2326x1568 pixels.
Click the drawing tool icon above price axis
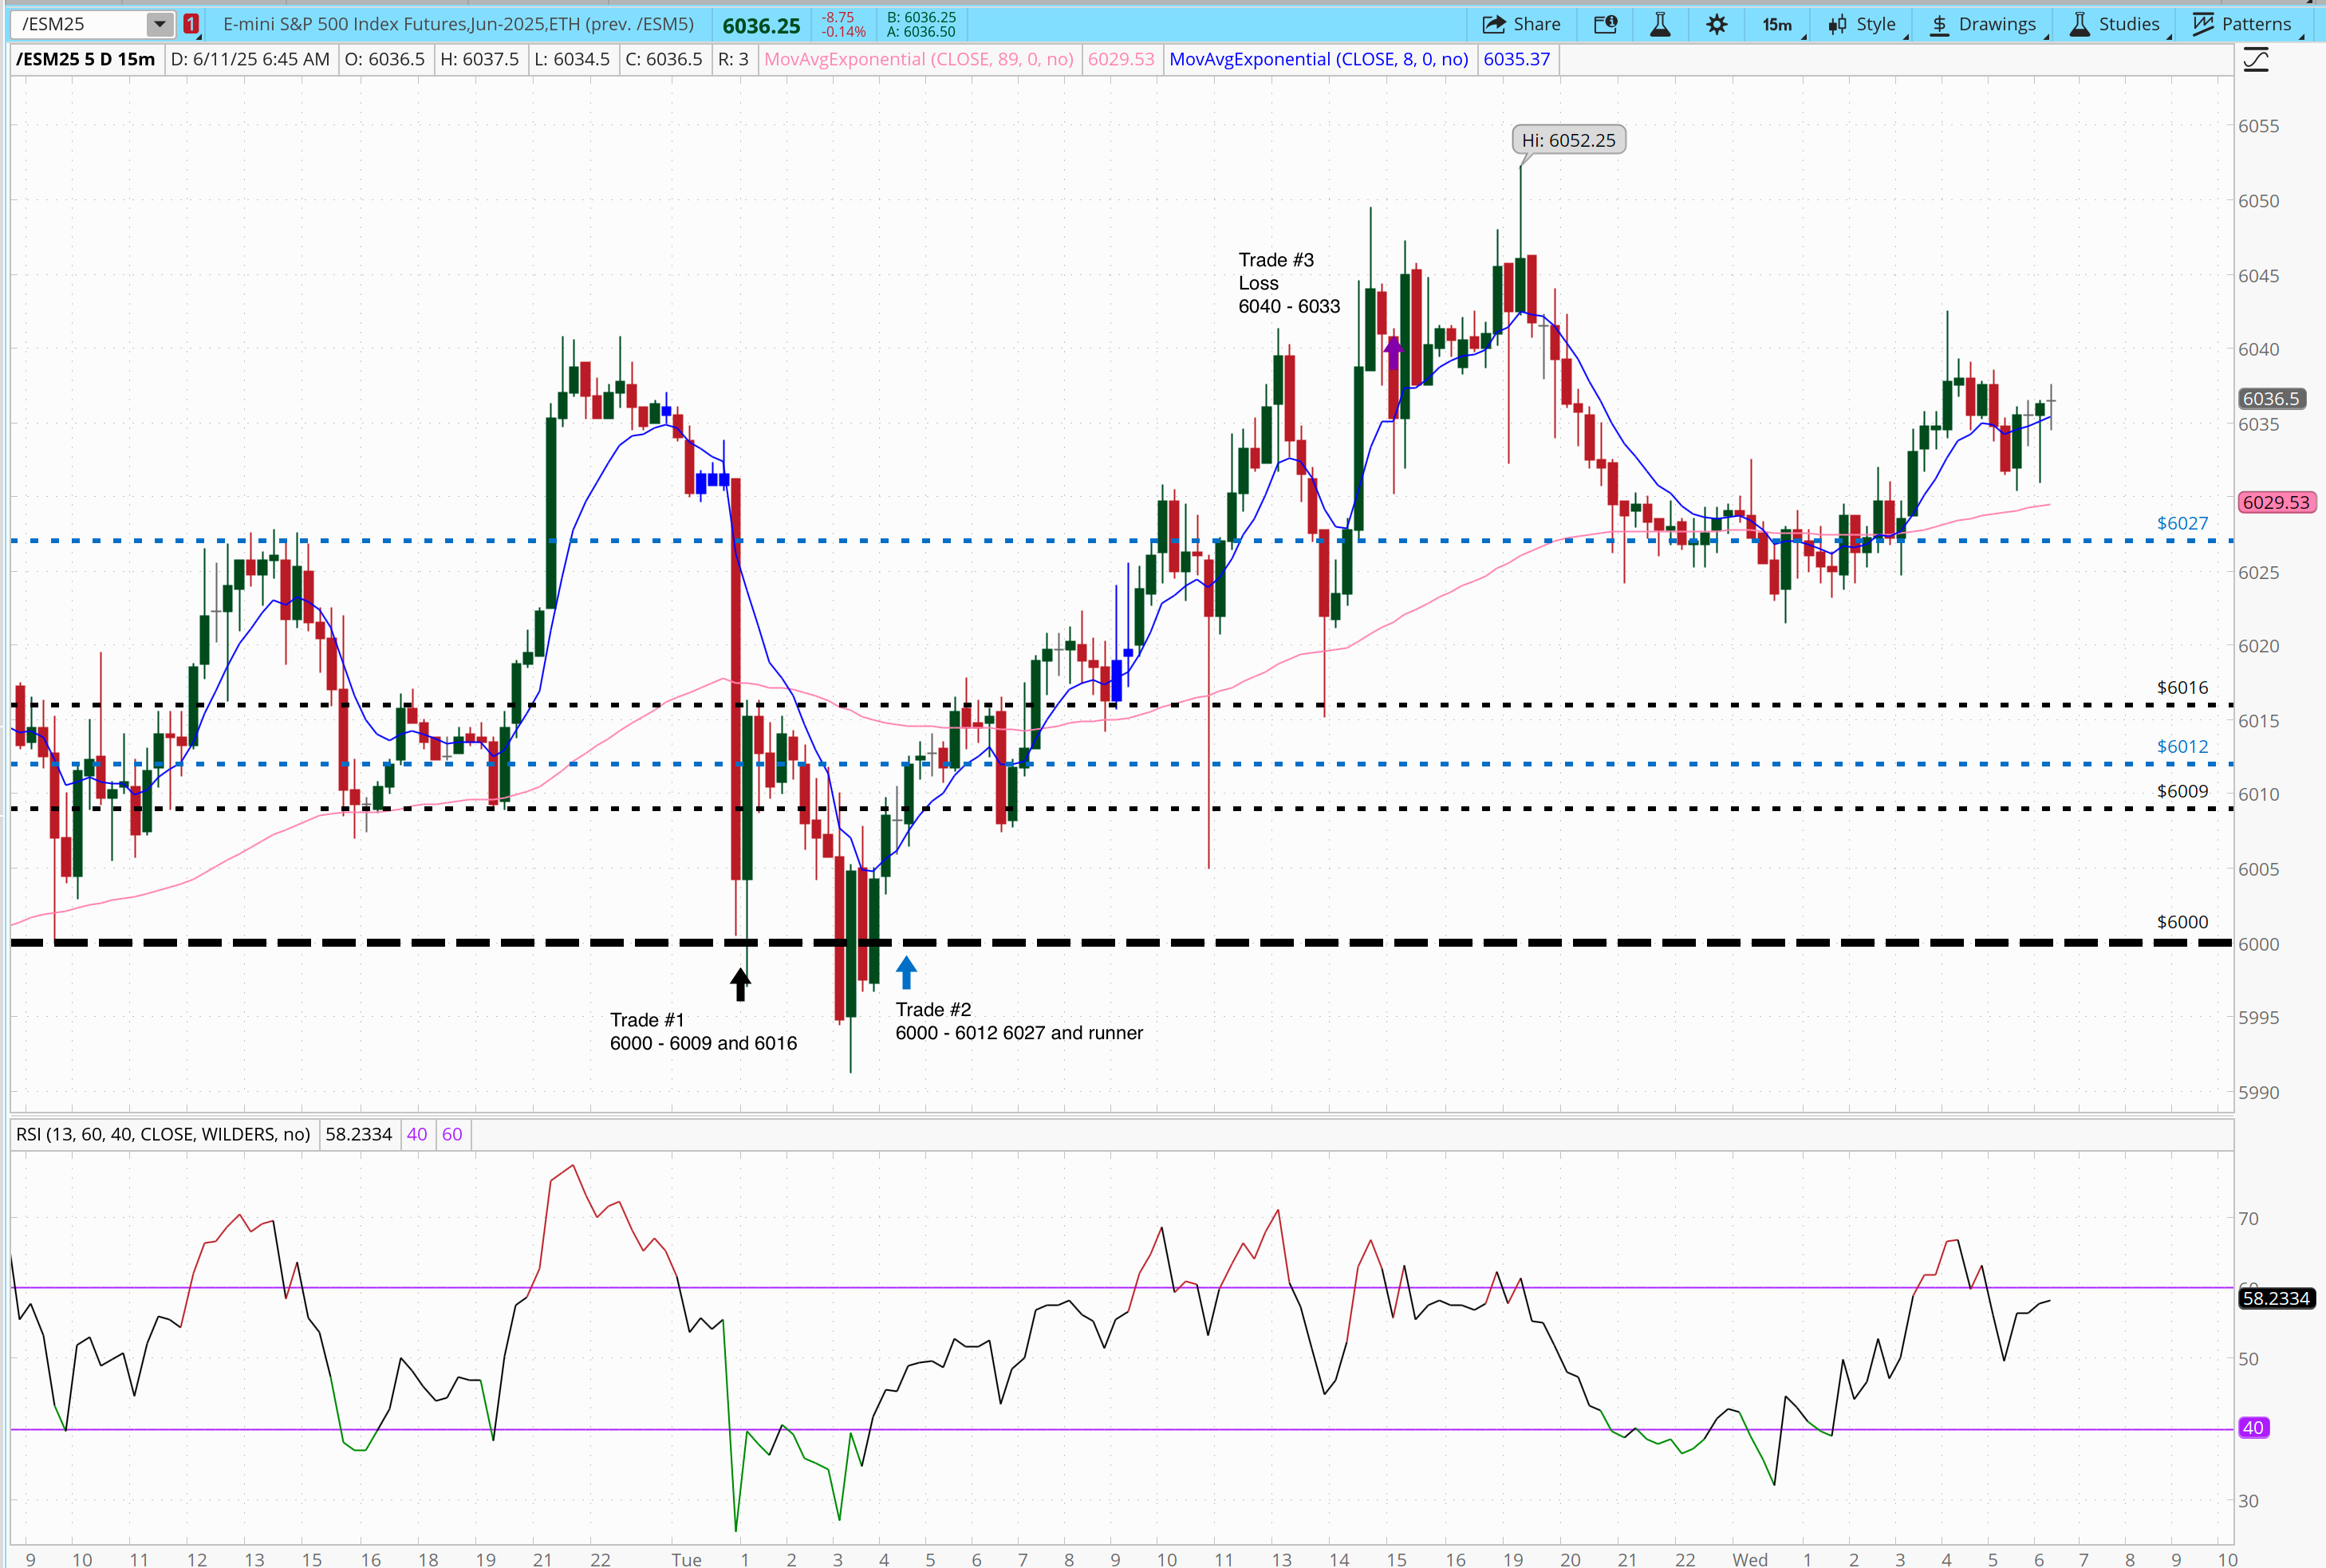(2256, 60)
